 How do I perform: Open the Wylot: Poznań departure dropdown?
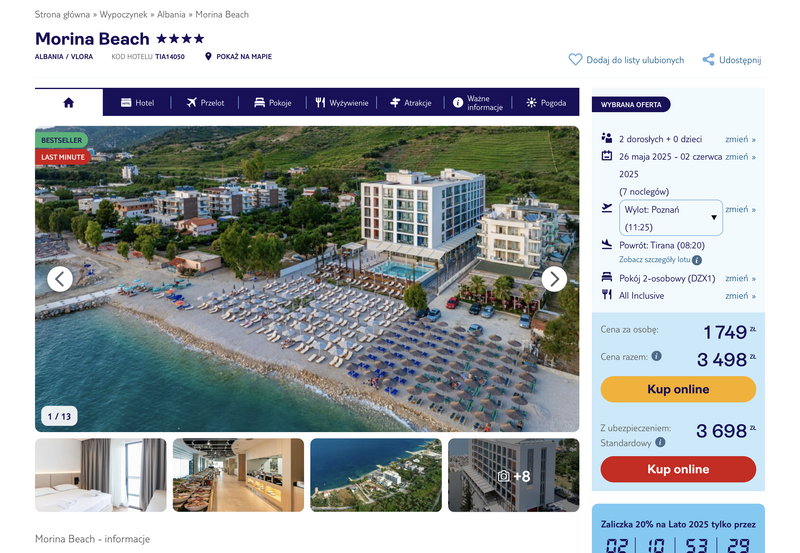(x=671, y=218)
